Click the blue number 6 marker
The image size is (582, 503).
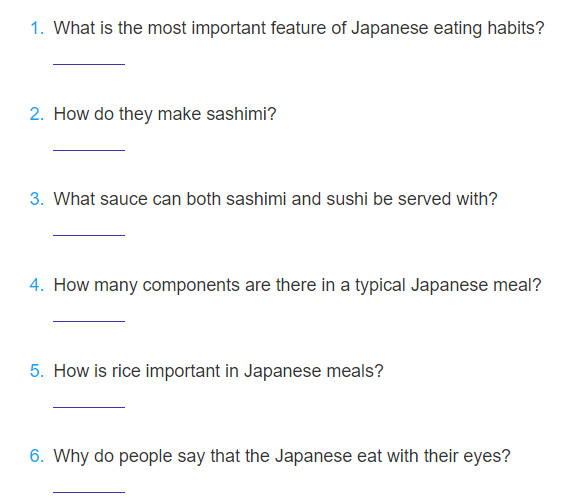[37, 456]
